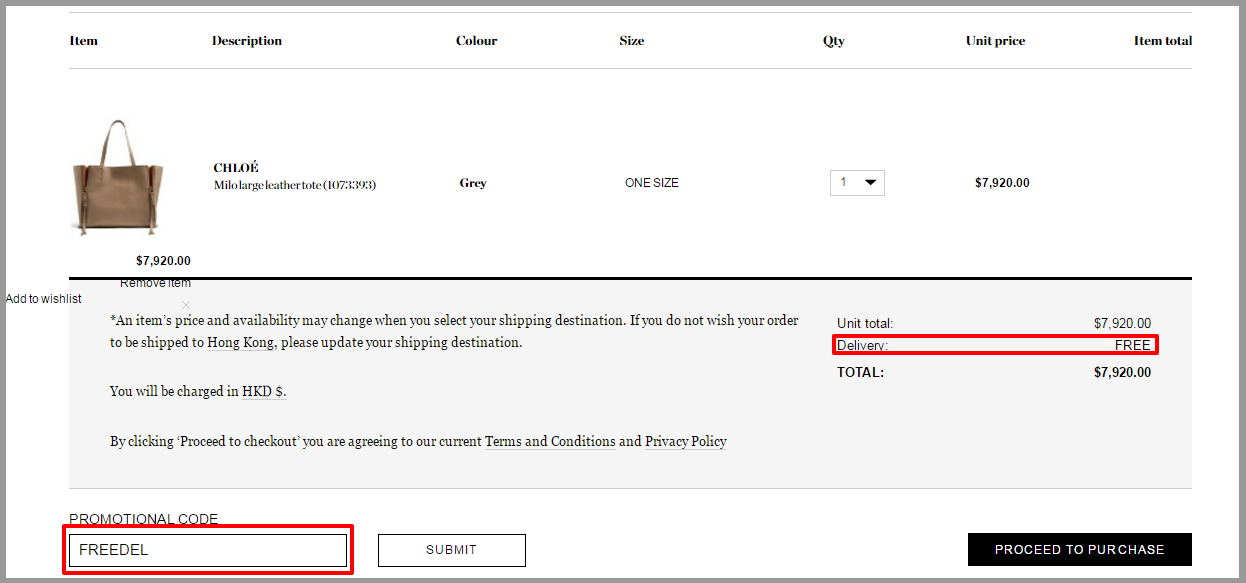Viewport: 1246px width, 583px height.
Task: Click the Size column header
Action: tap(632, 41)
